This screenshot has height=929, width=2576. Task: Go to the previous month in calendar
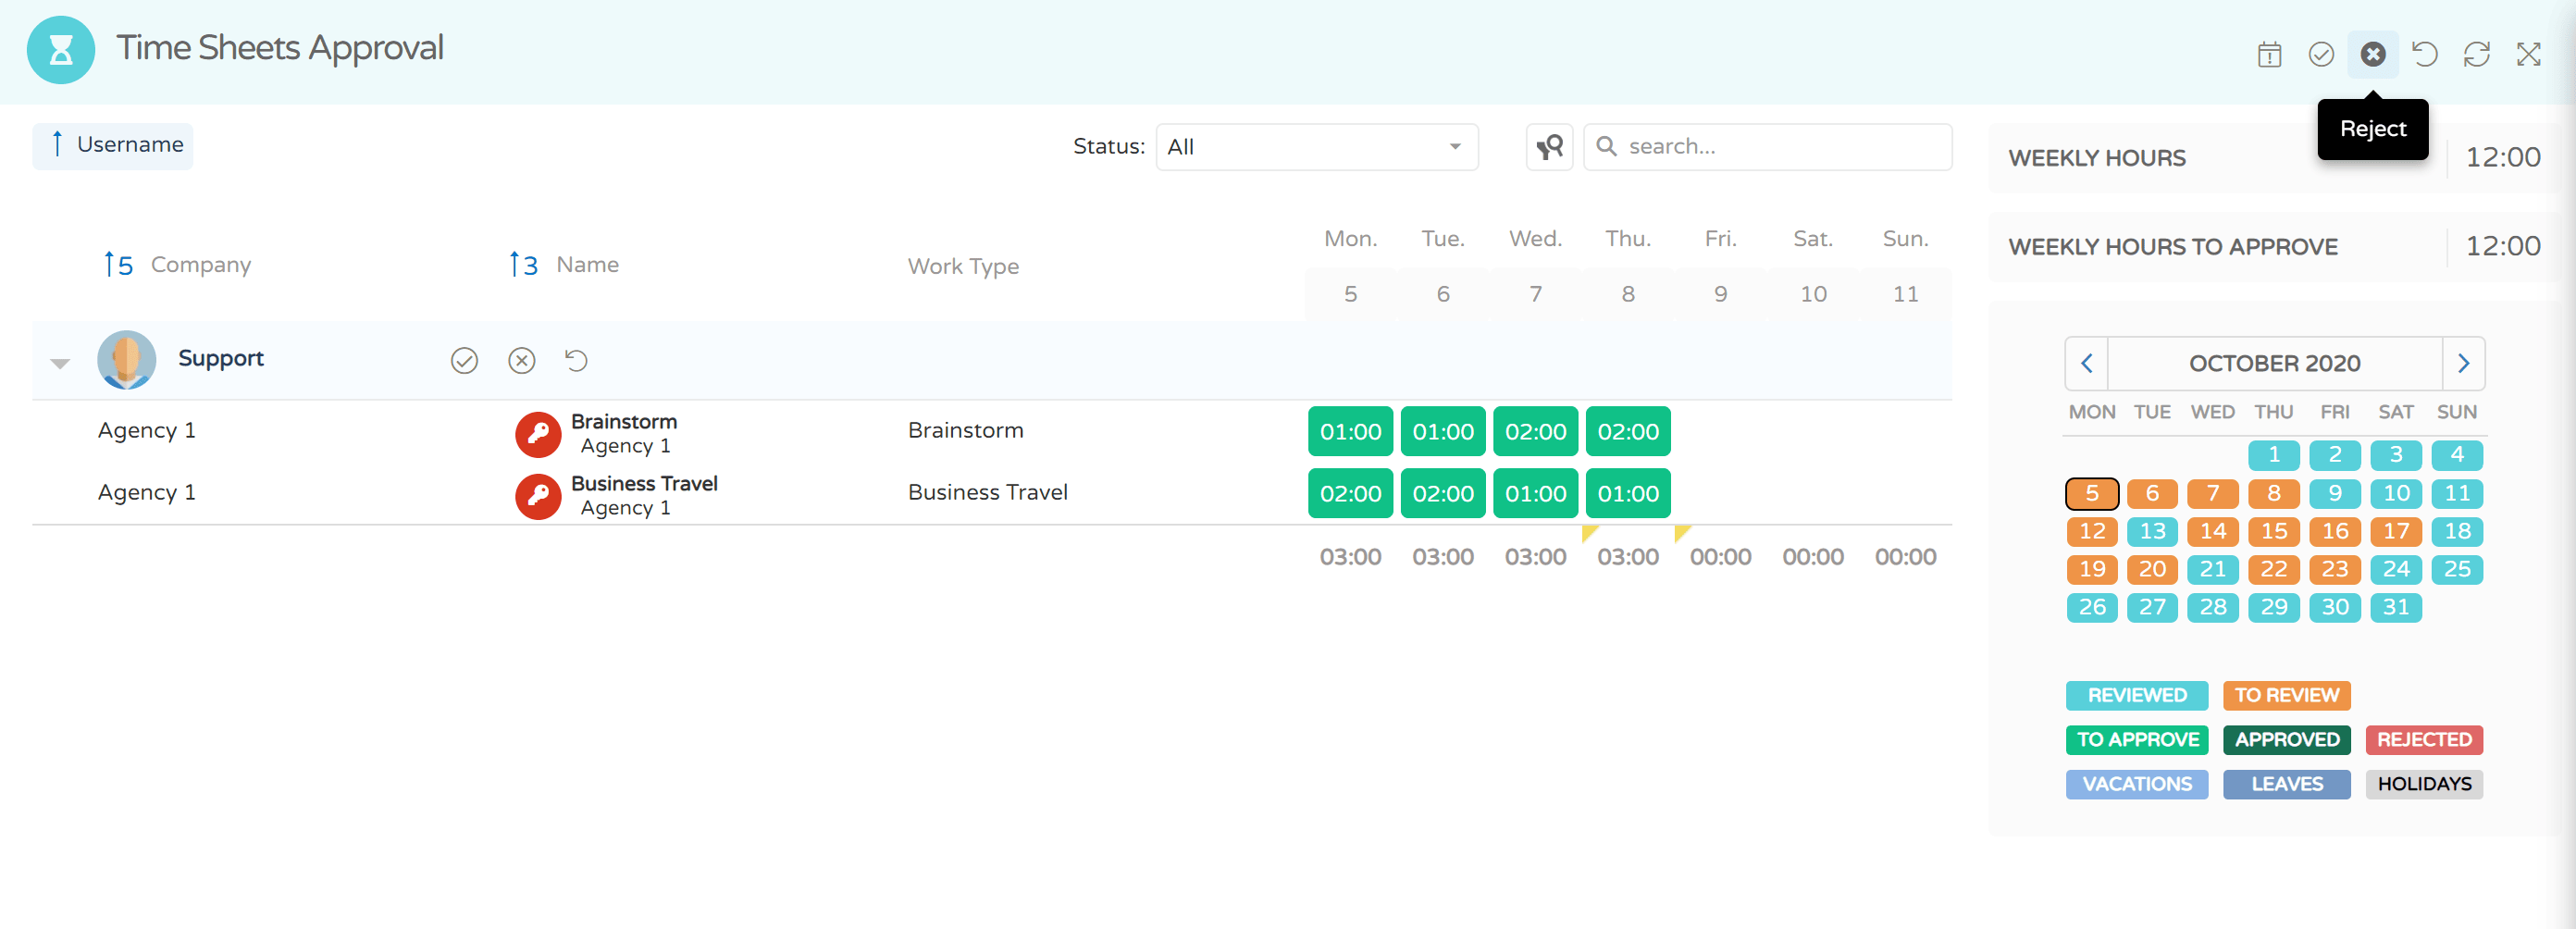(x=2087, y=363)
